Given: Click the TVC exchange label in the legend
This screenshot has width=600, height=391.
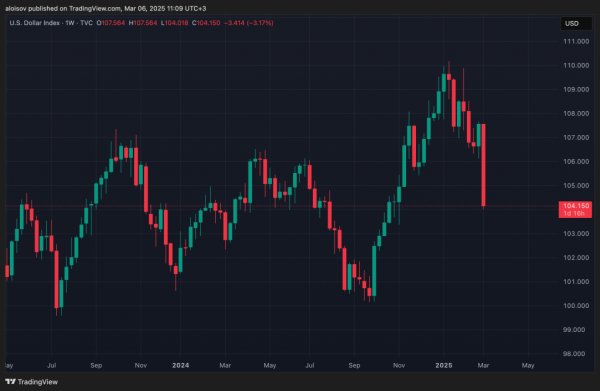Looking at the screenshot, I should (86, 23).
